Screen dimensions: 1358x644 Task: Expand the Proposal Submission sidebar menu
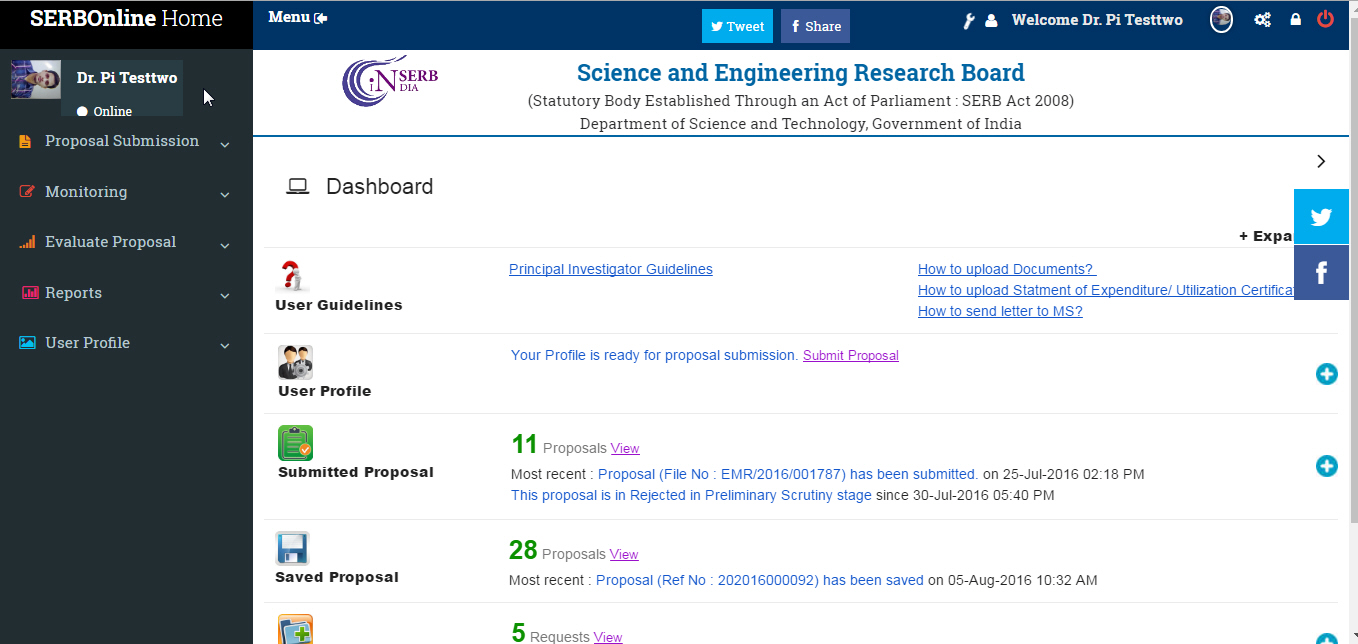122,142
